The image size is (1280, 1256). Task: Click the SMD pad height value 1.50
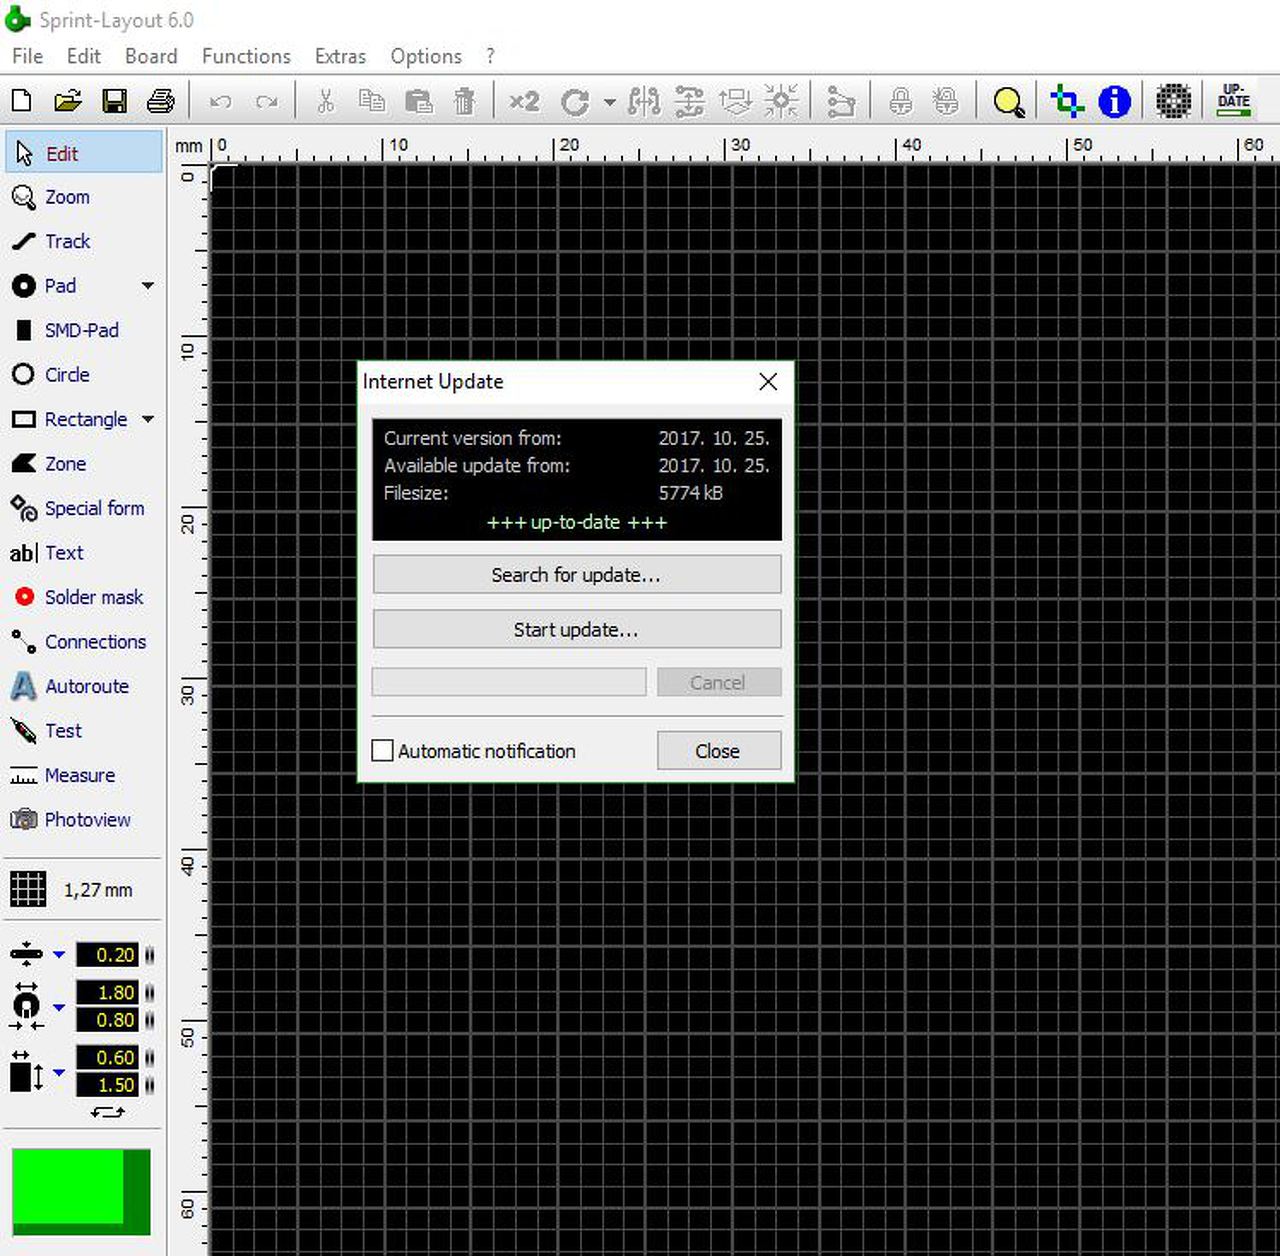point(107,1085)
